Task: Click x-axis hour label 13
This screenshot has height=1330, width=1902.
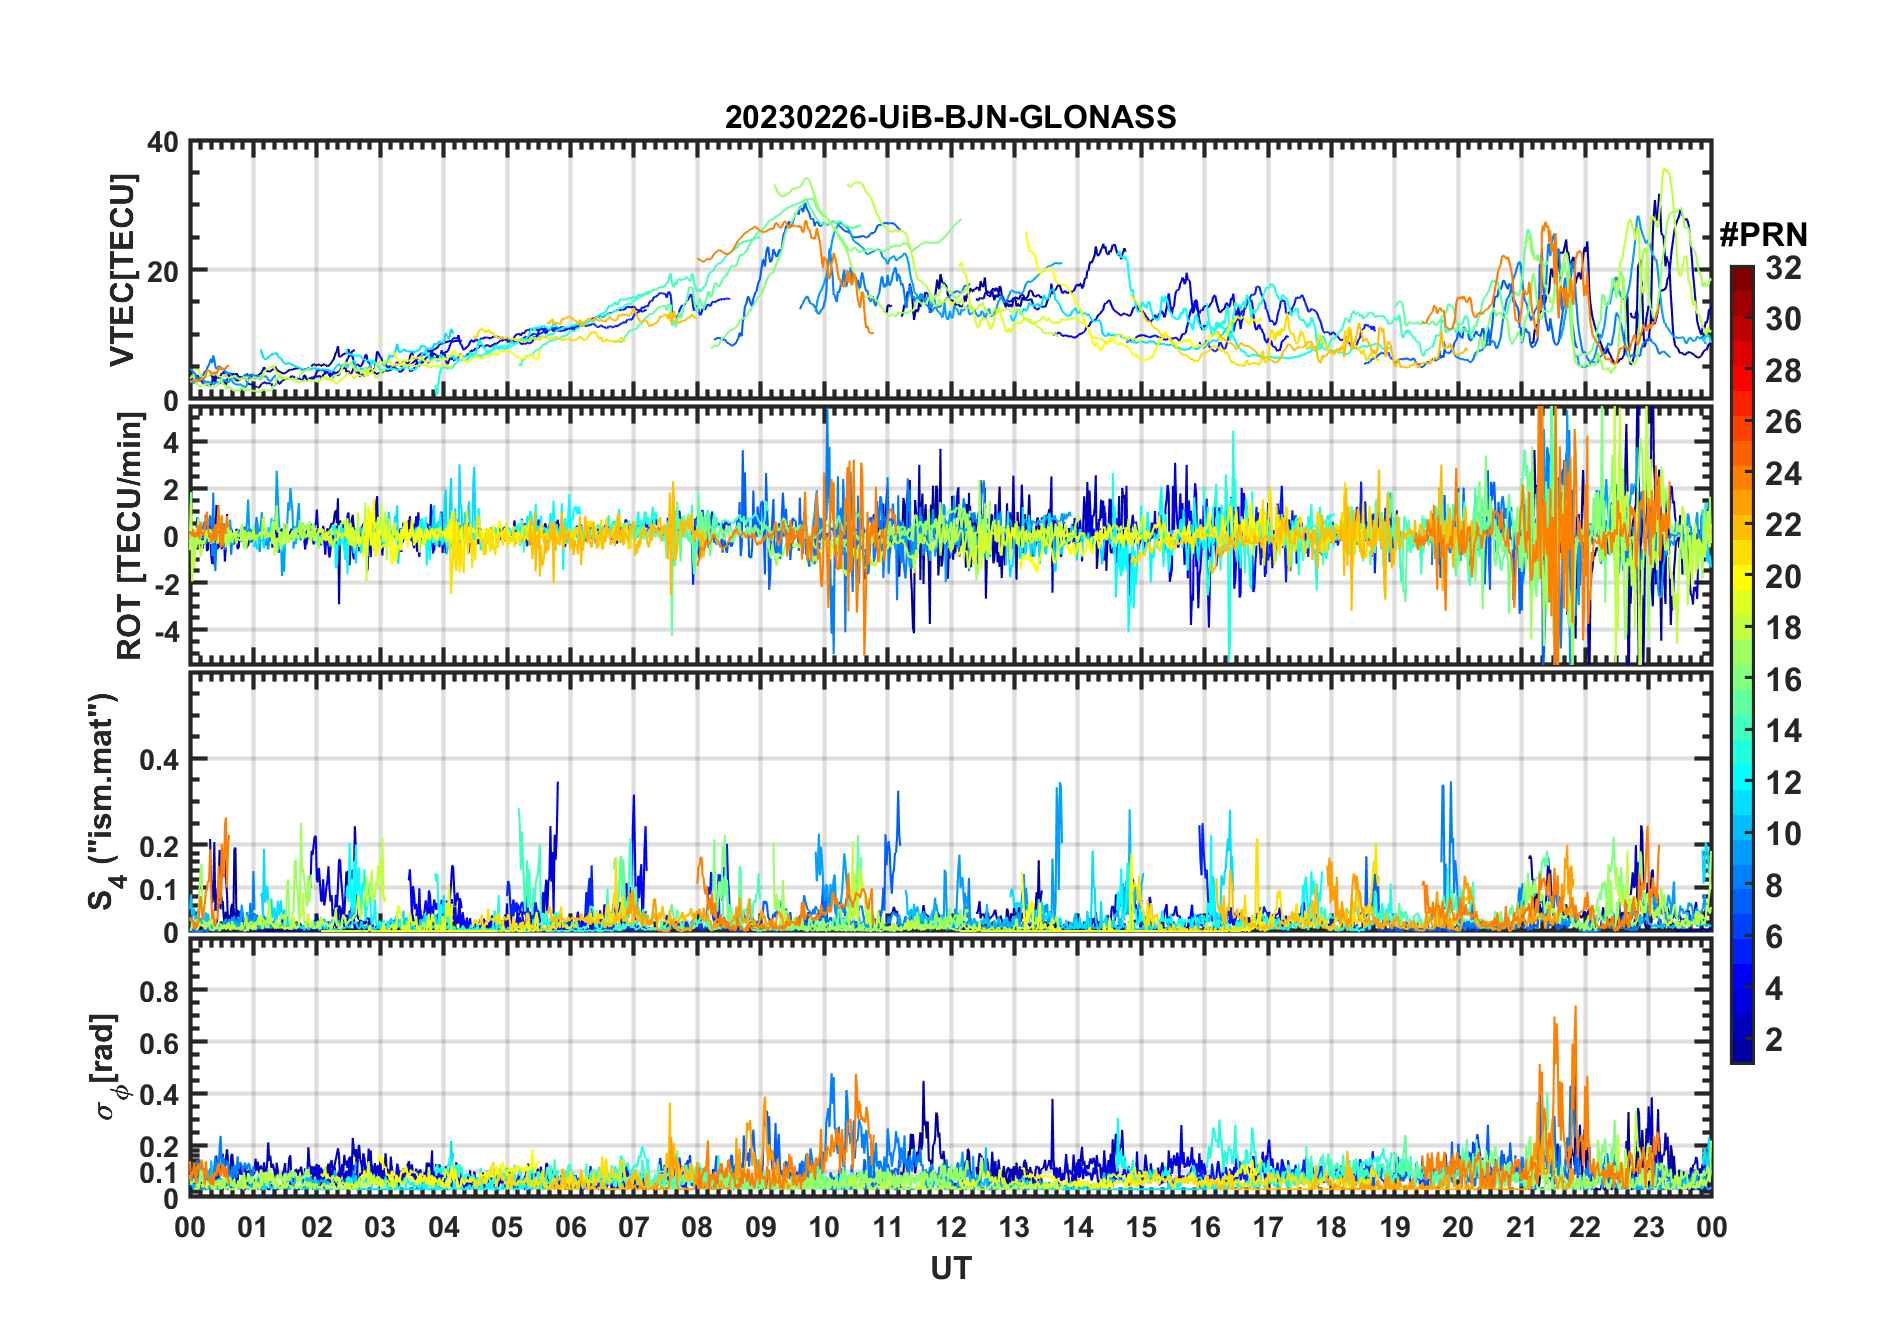Action: pos(1014,1227)
